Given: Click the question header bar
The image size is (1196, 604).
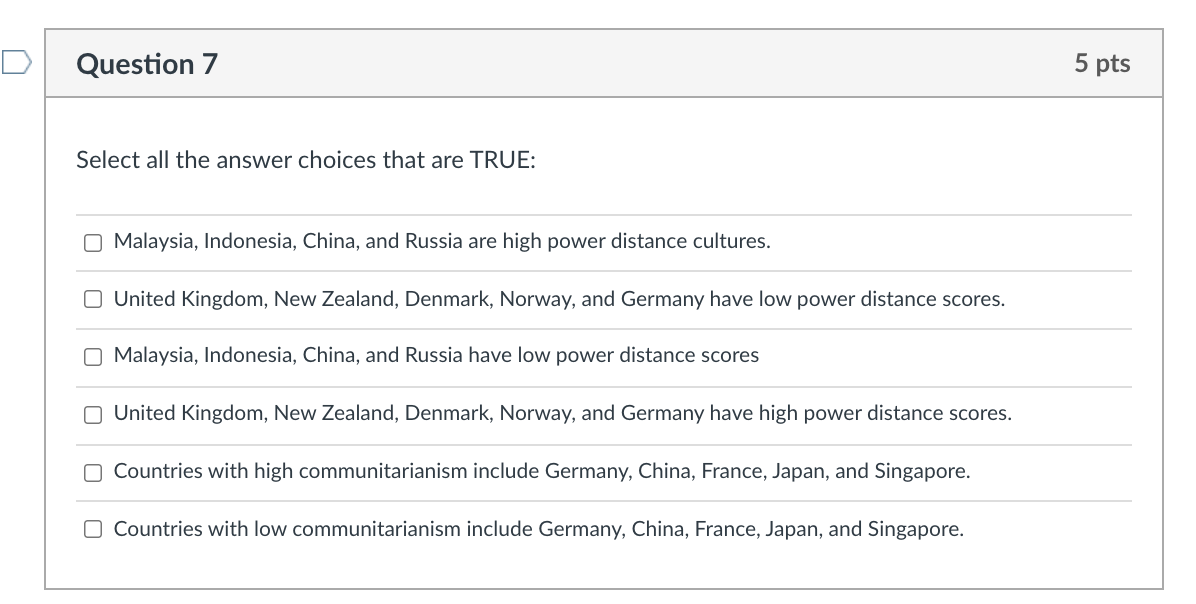Looking at the screenshot, I should [600, 62].
